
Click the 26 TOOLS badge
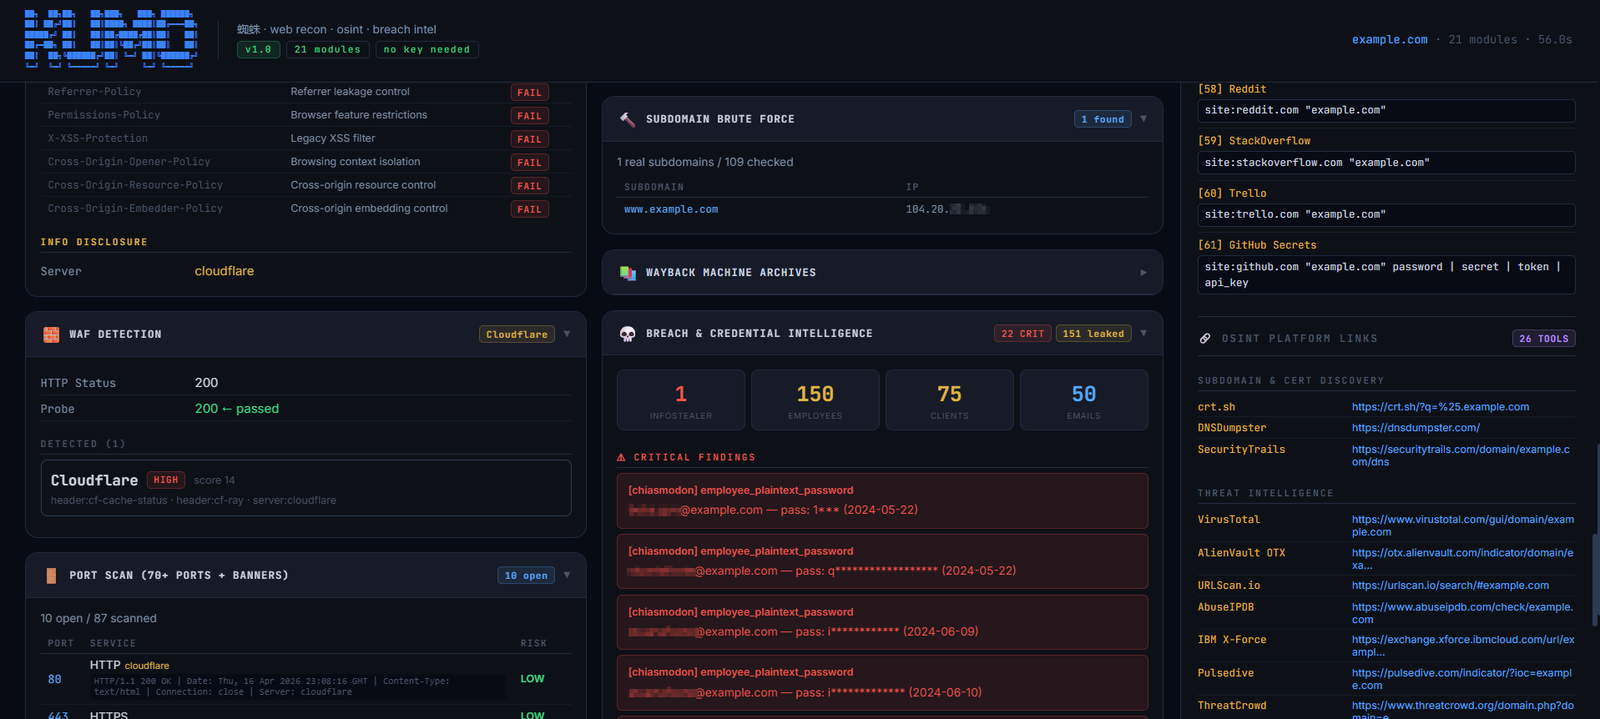point(1544,339)
